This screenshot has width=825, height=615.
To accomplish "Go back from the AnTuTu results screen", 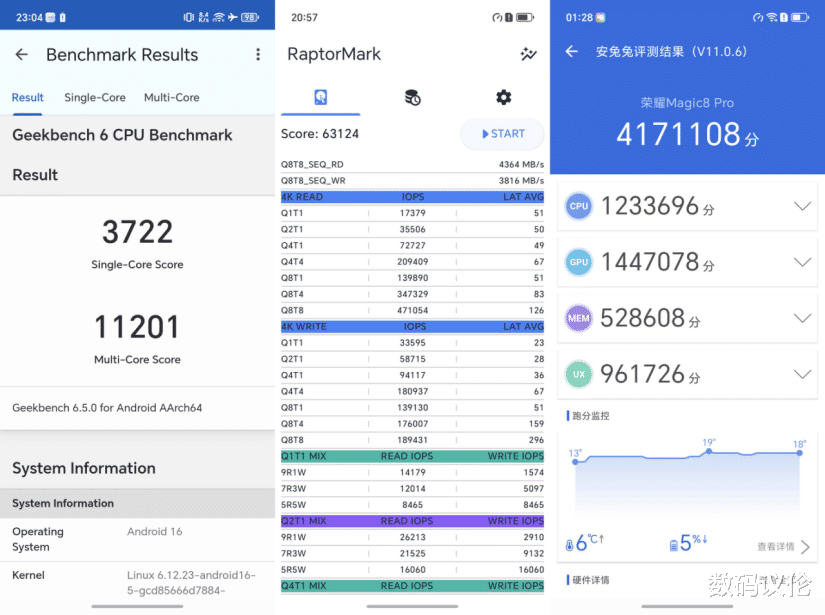I will click(571, 52).
